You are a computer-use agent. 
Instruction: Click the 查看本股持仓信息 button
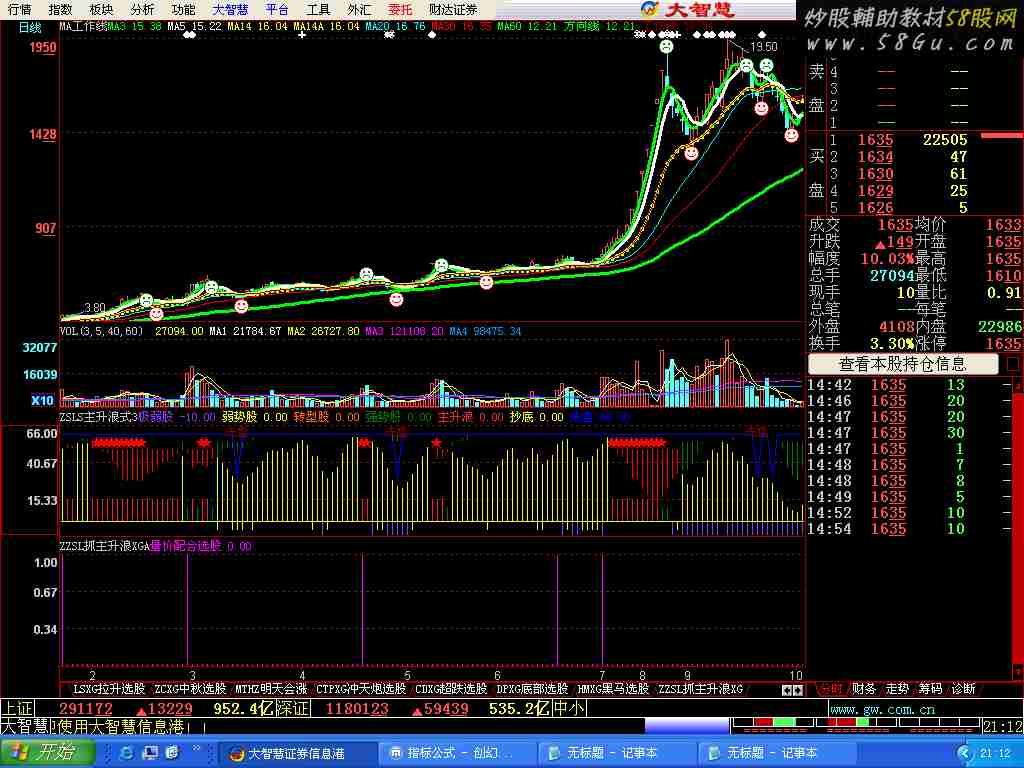tap(903, 364)
